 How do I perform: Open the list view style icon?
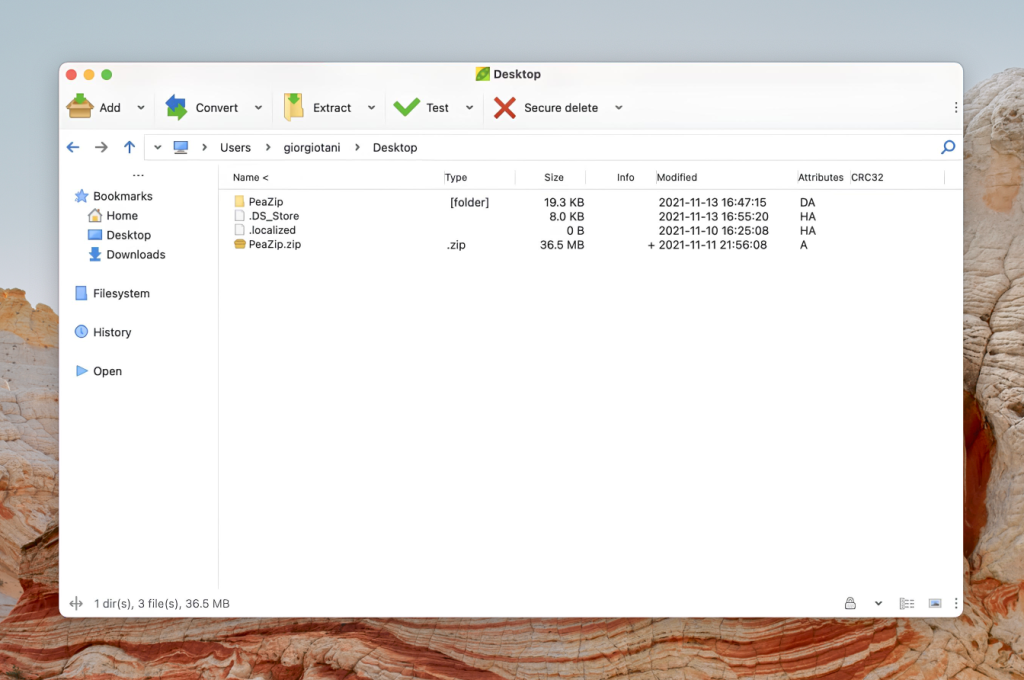click(x=906, y=603)
